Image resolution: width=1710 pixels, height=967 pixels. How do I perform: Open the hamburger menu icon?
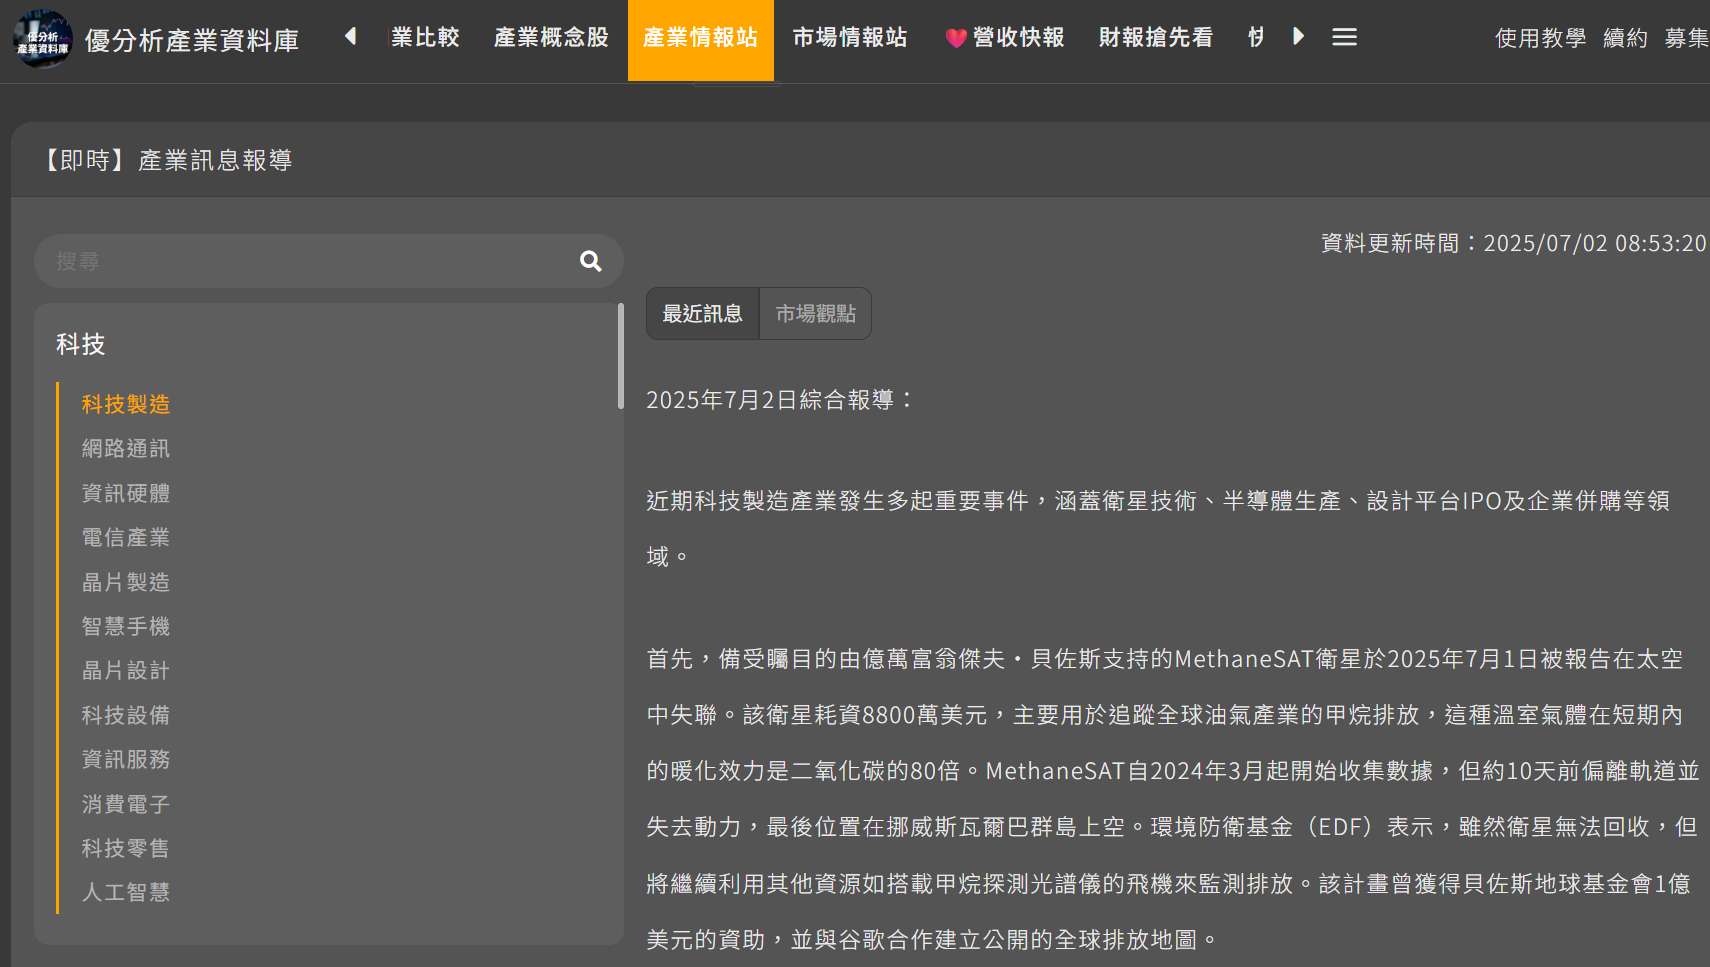coord(1344,37)
